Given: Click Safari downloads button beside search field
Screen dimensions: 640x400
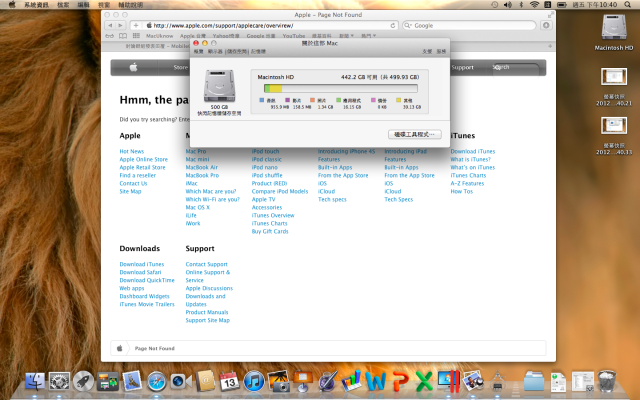Looking at the screenshot, I should point(546,25).
